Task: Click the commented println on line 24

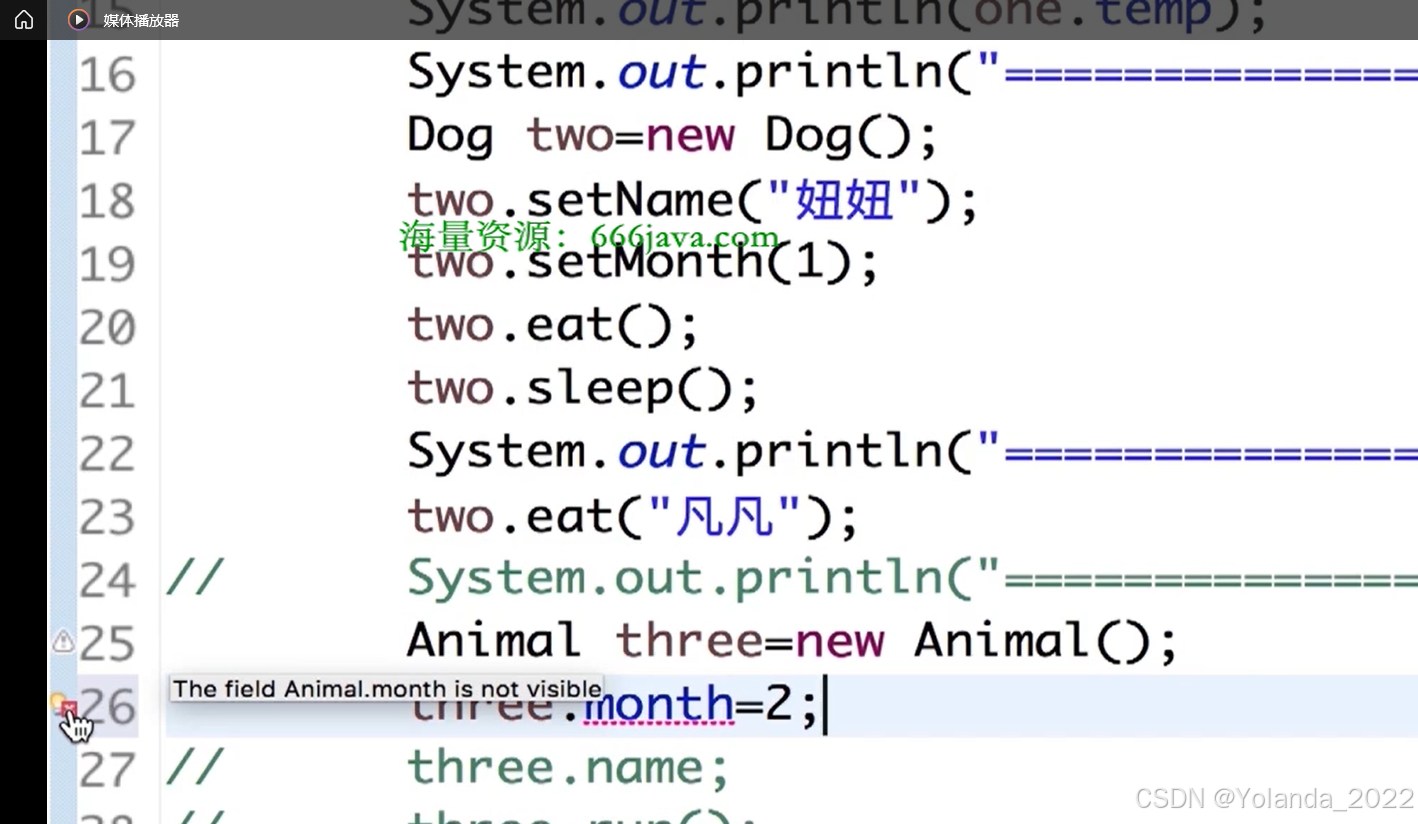Action: 912,578
